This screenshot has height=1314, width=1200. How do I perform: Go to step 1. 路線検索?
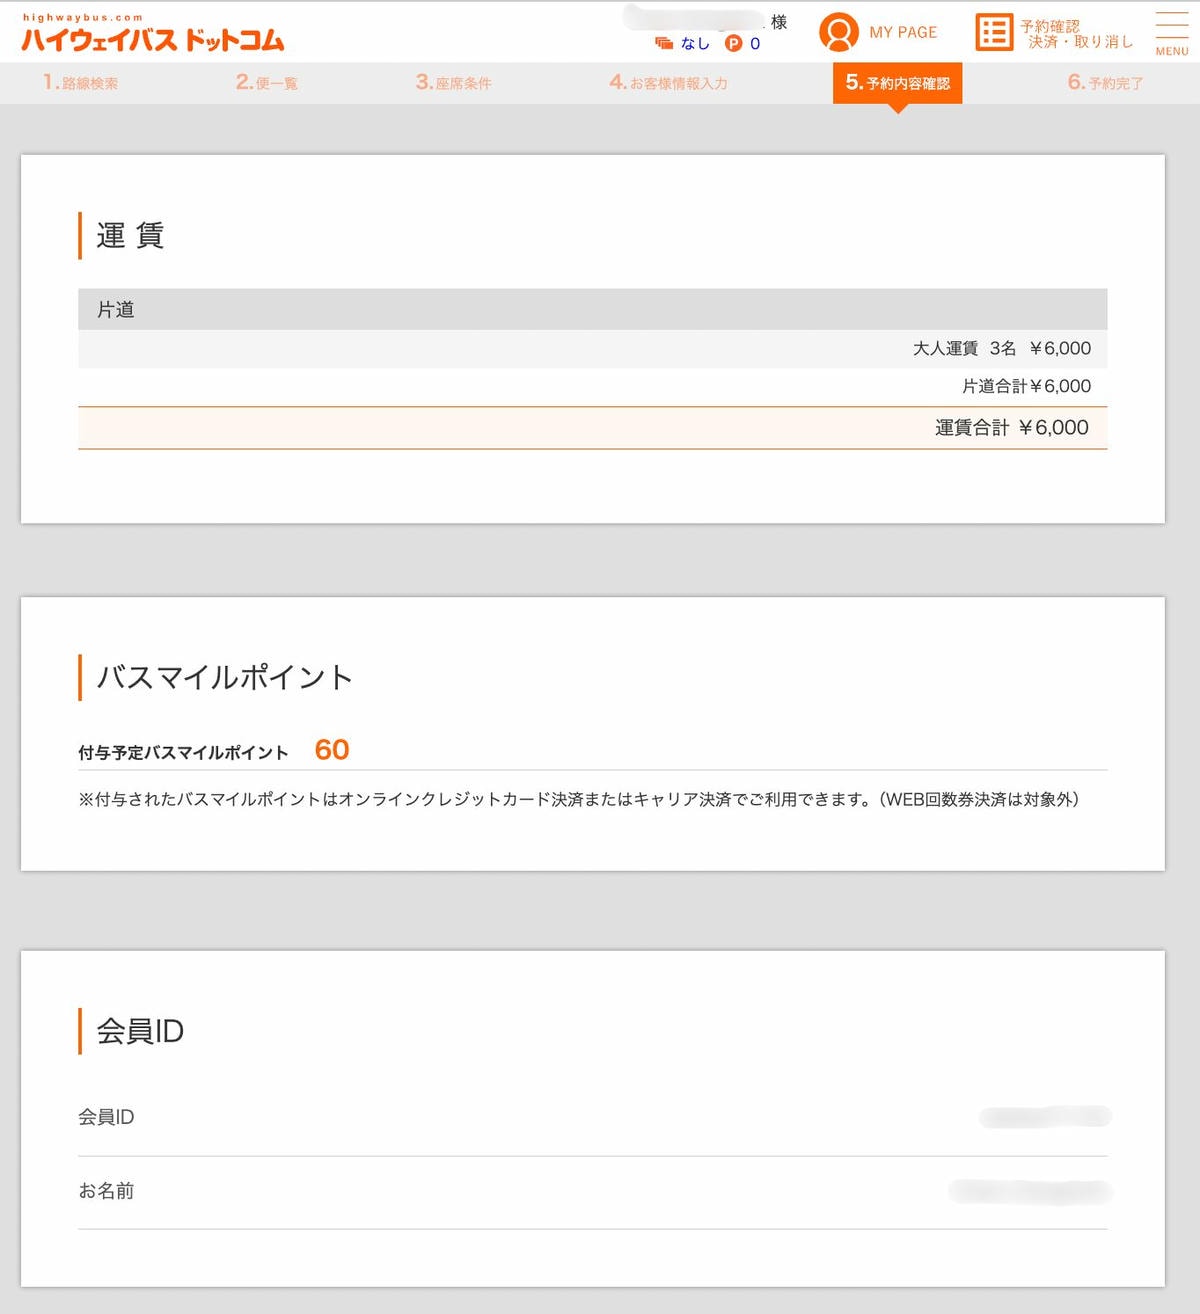point(80,83)
